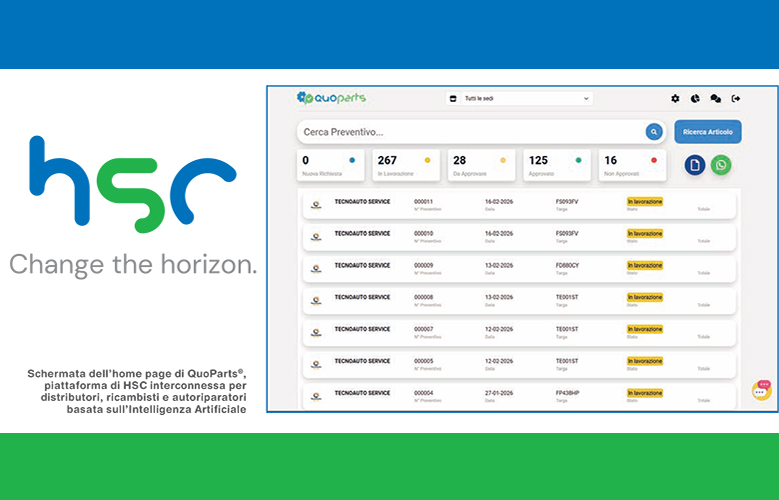This screenshot has height=500, width=779.
Task: Click the In lavorazione badge of quote 000007
Action: pos(645,329)
